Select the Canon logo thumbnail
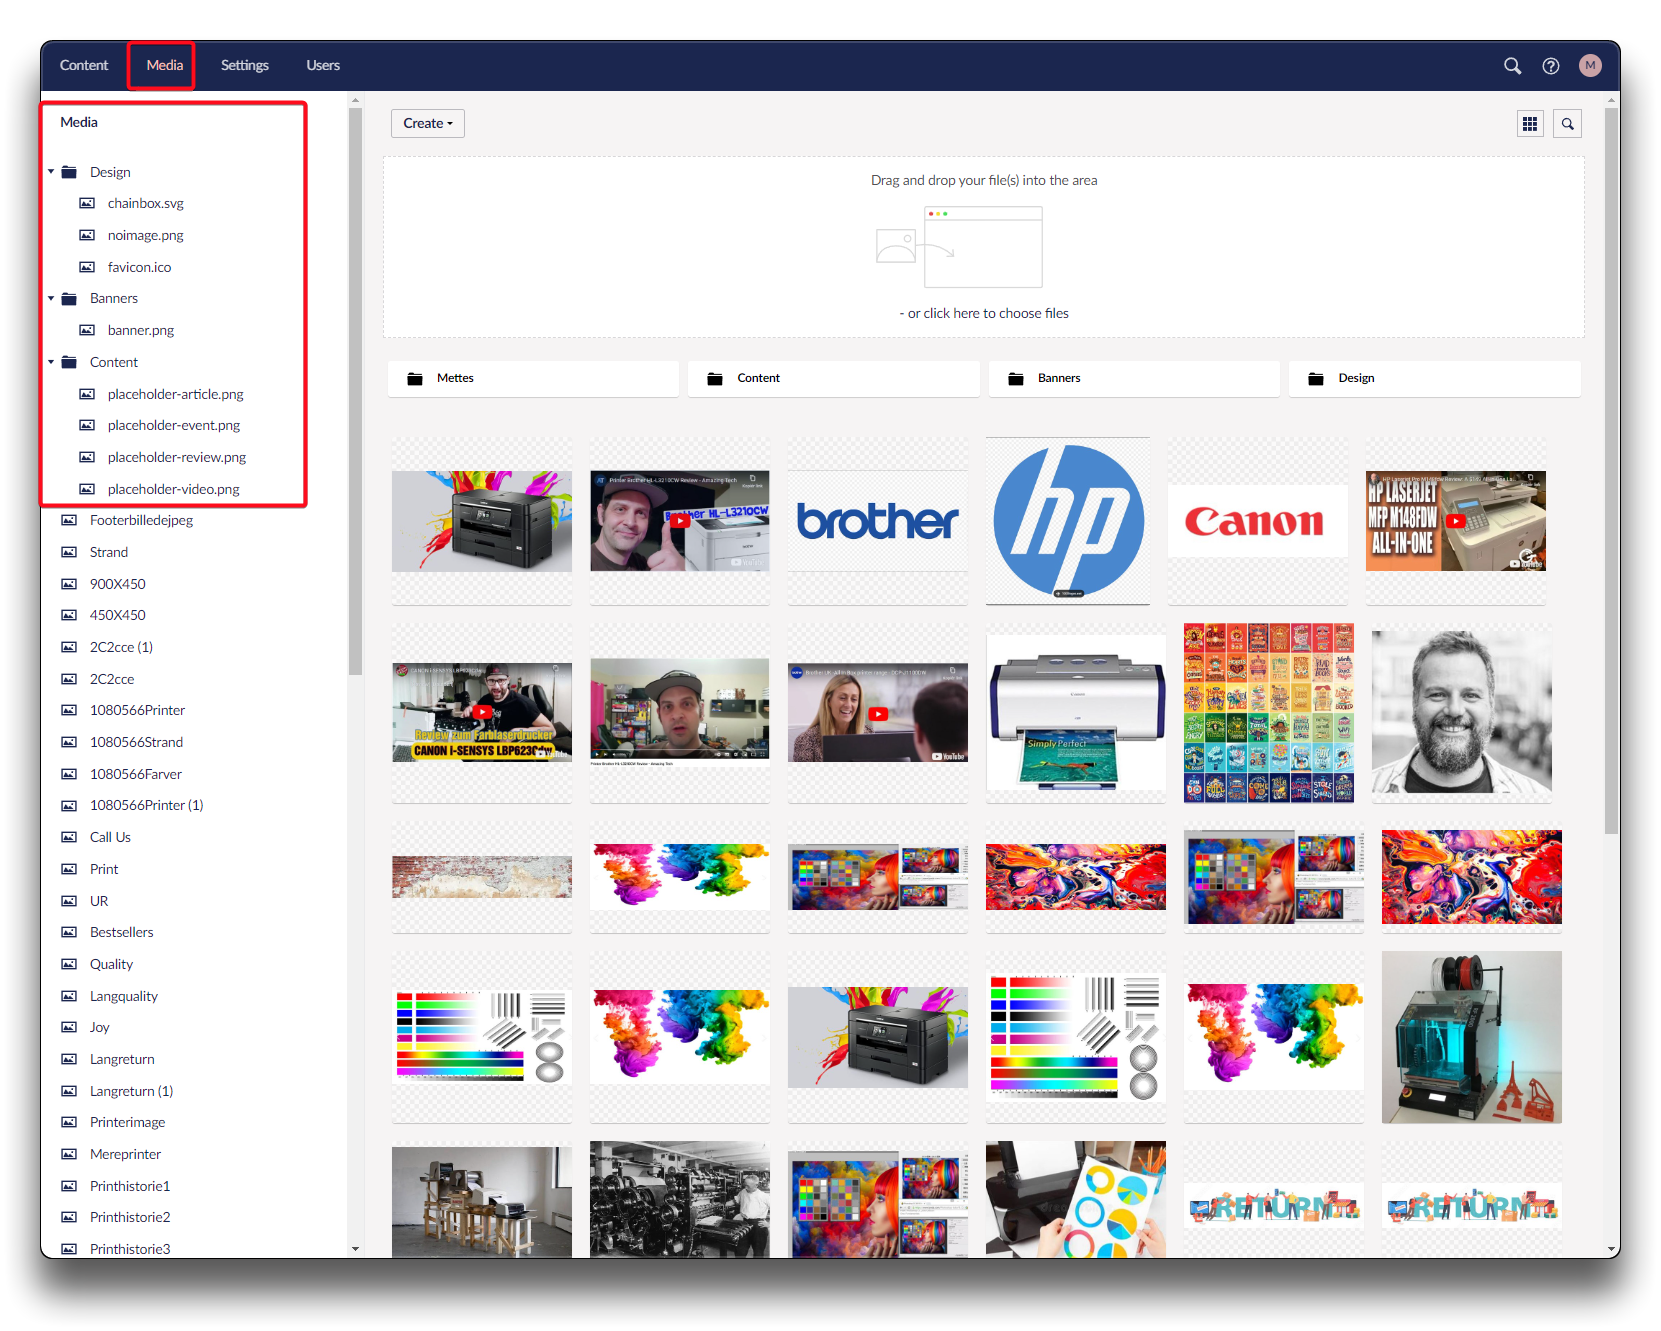The width and height of the screenshot is (1661, 1331). (1255, 521)
